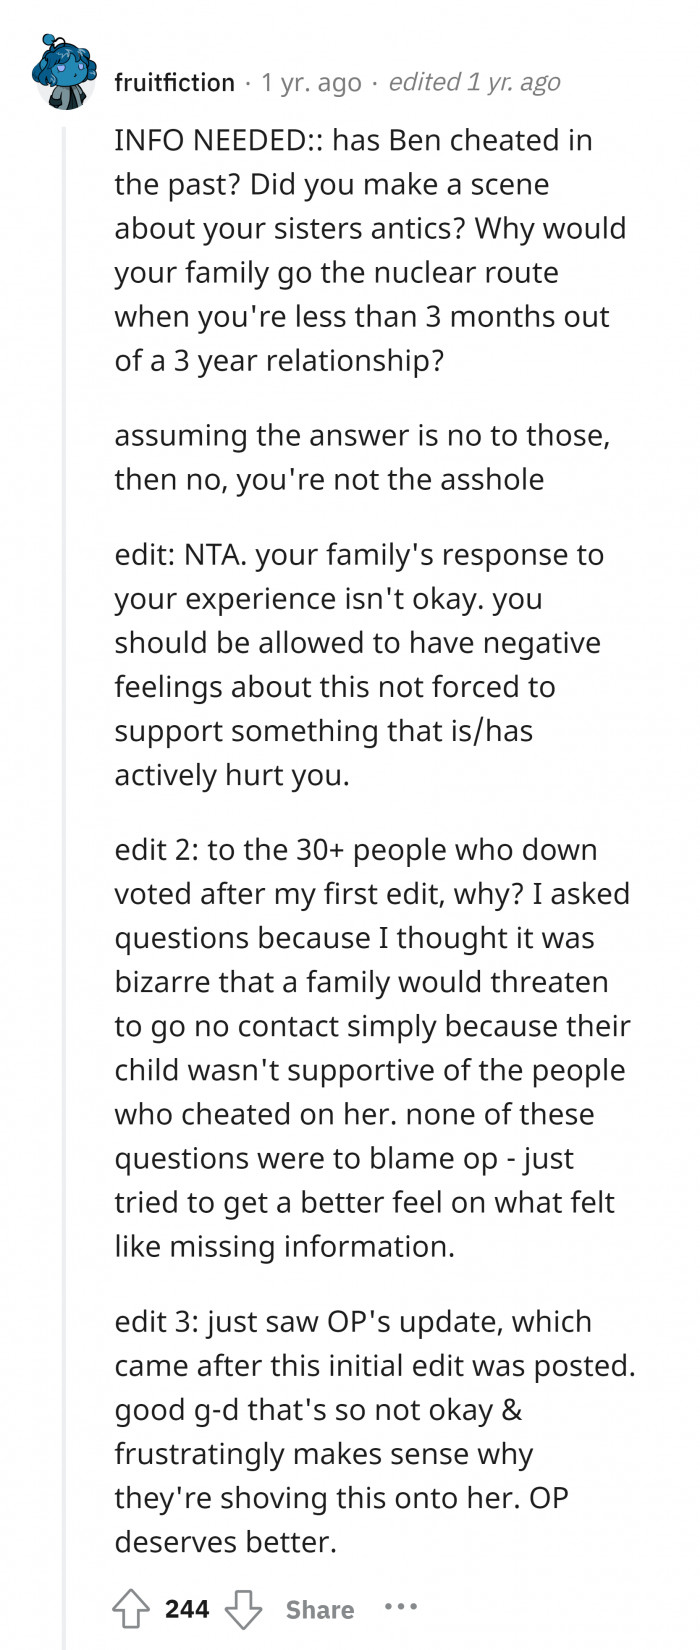This screenshot has width=700, height=1650.
Task: Open the fruitfiction username profile link
Action: pos(174,82)
